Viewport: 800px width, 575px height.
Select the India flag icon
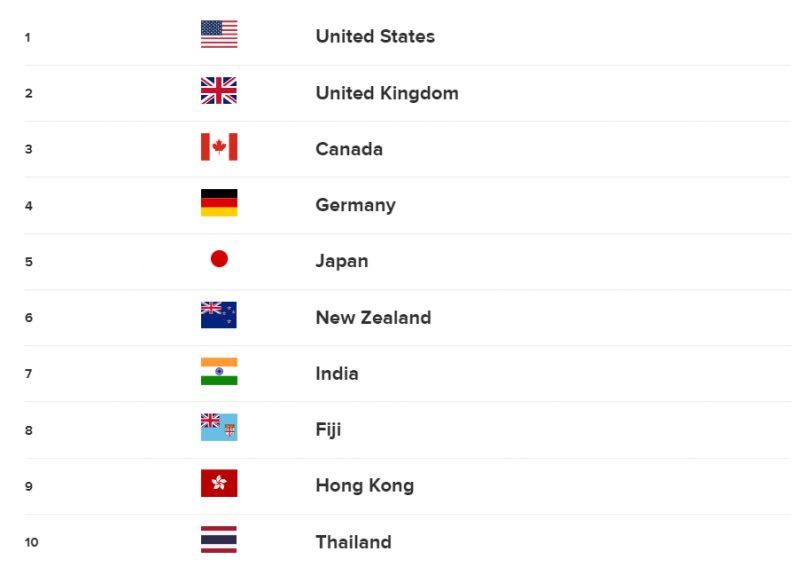coord(219,371)
